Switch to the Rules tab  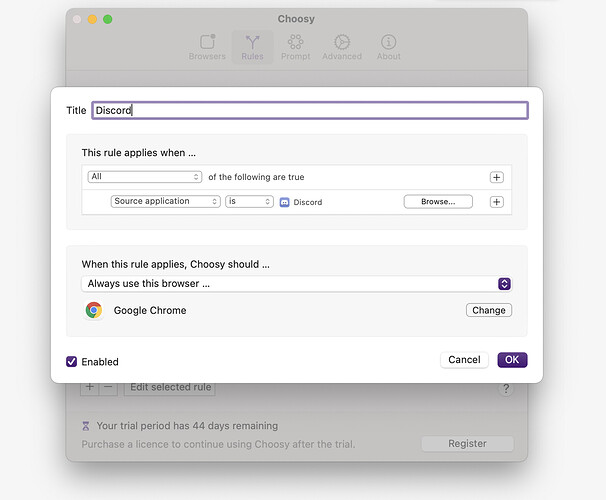tap(252, 47)
